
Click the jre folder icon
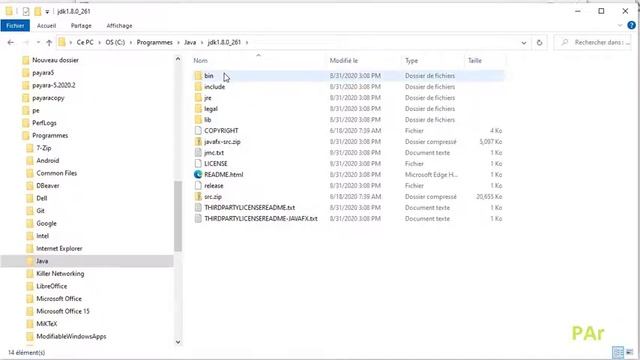tap(198, 98)
